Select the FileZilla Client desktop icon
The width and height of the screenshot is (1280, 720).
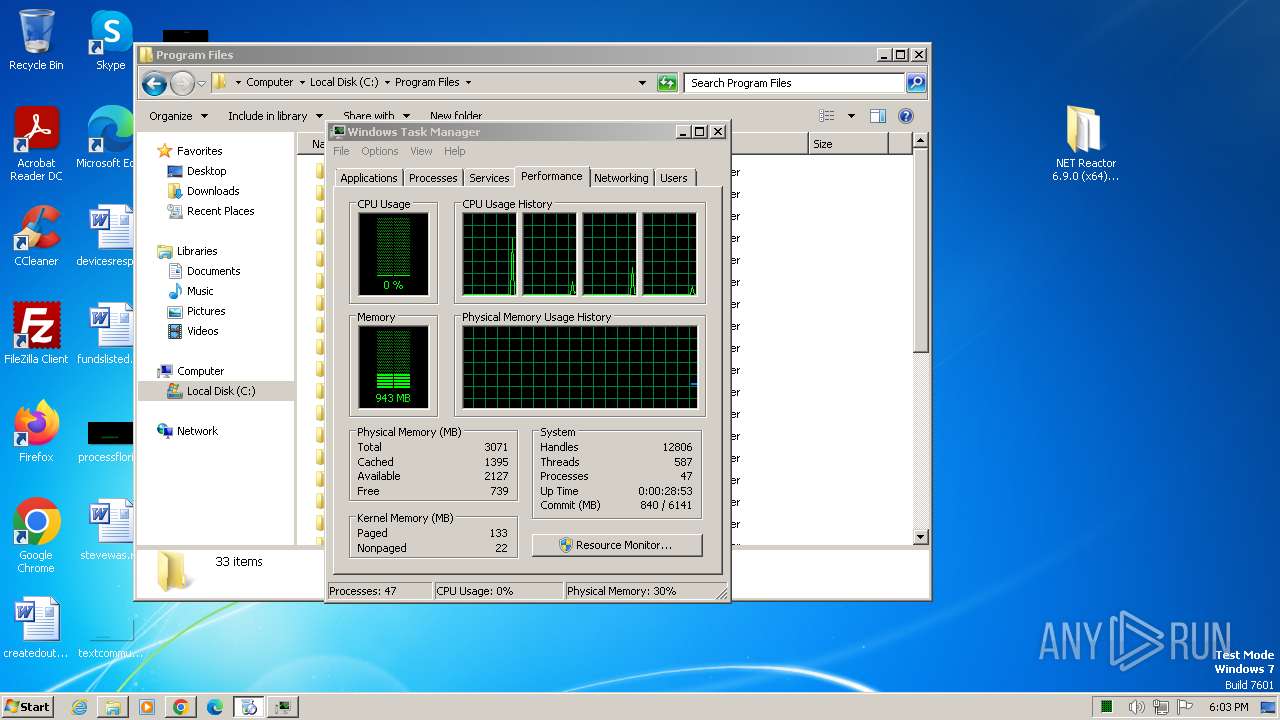click(x=36, y=334)
